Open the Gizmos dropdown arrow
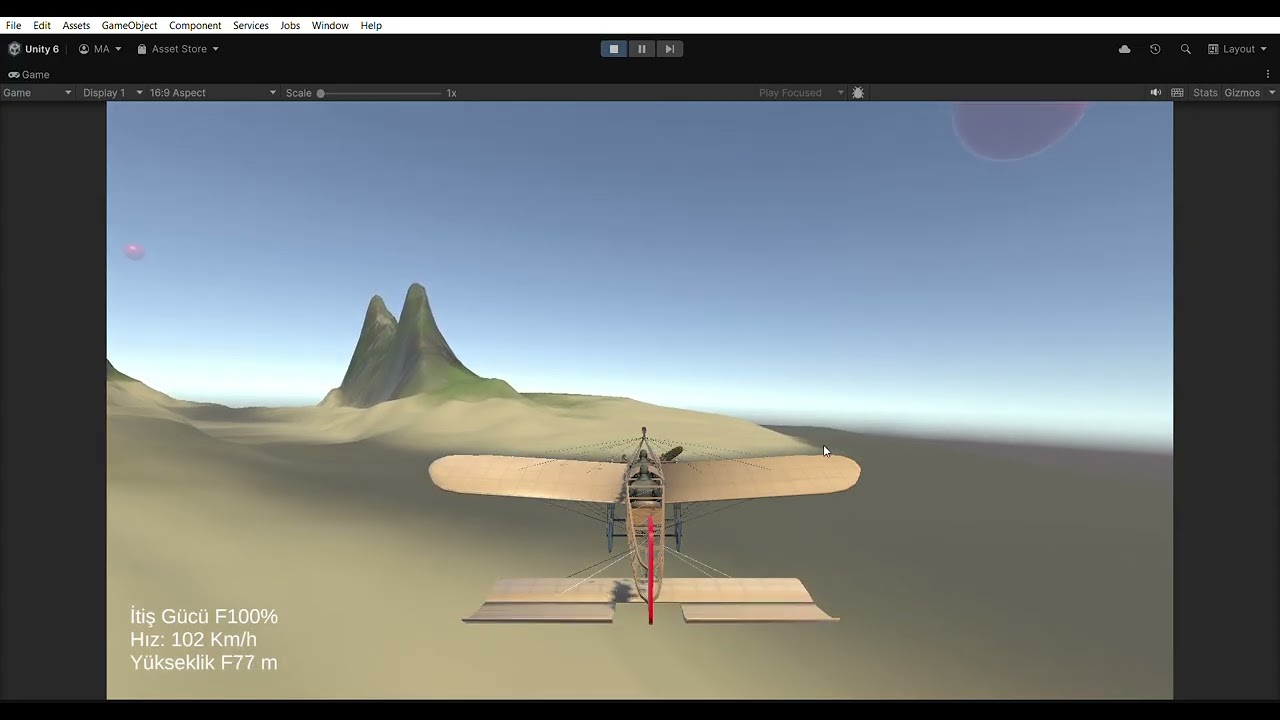 [1272, 93]
